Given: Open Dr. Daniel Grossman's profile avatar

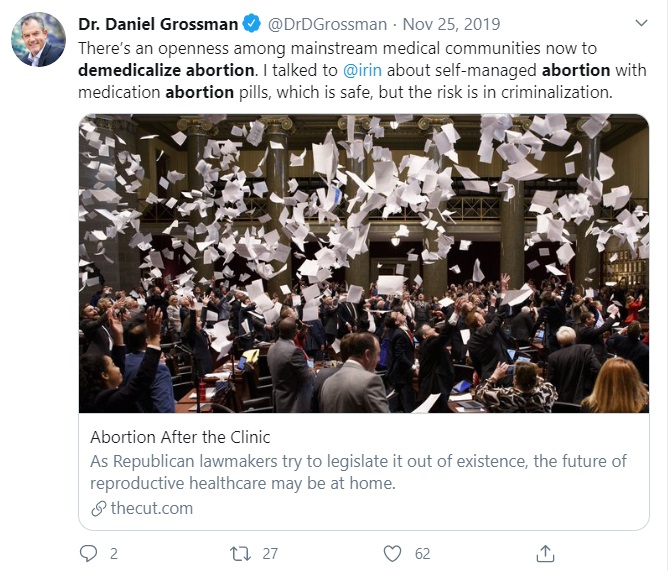Looking at the screenshot, I should (39, 40).
